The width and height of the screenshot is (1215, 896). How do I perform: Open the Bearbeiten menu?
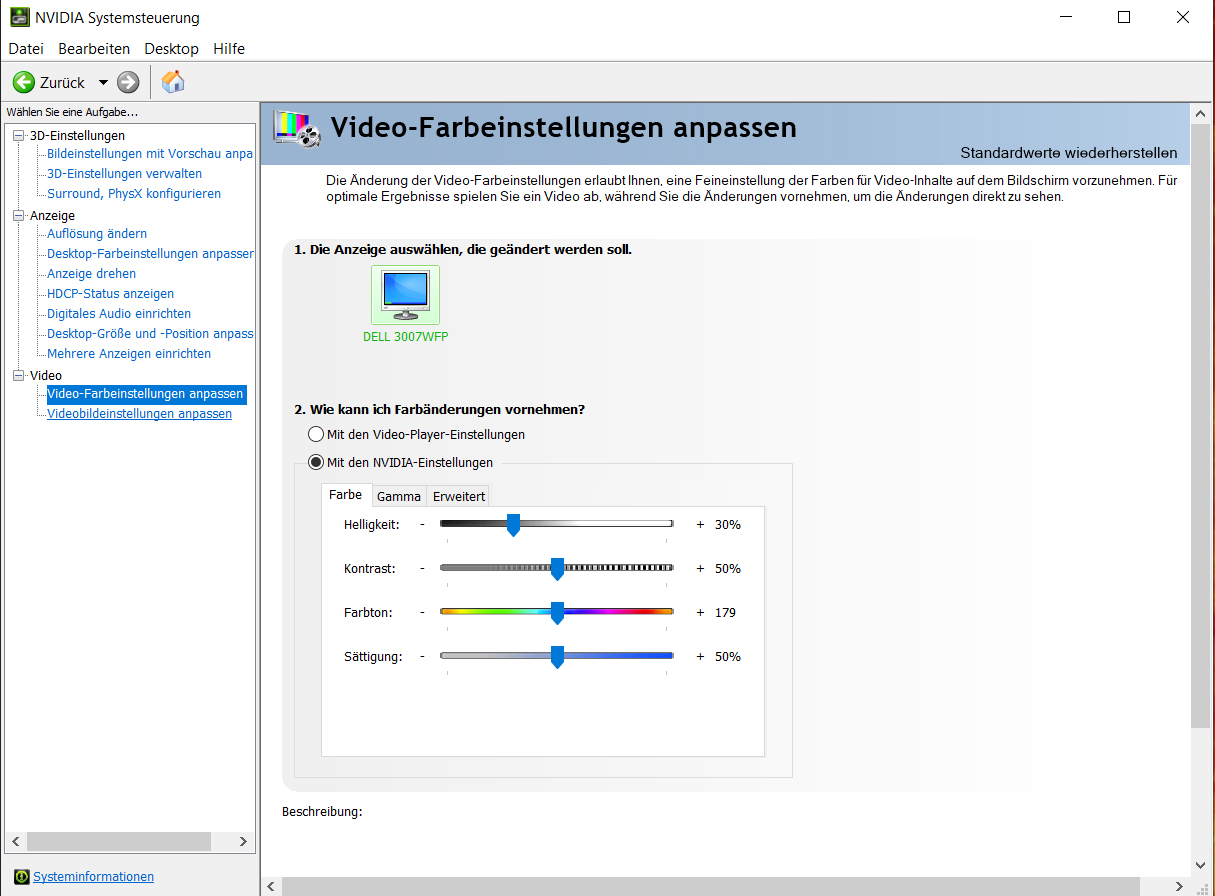94,48
